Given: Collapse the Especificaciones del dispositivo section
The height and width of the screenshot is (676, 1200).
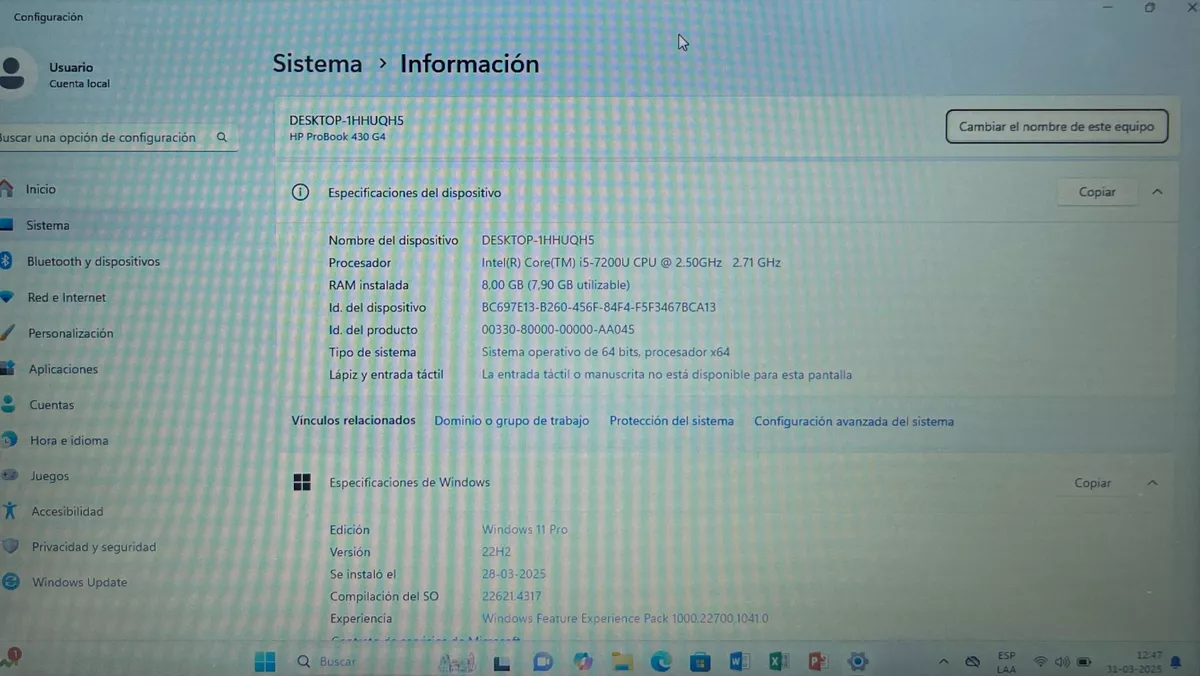Looking at the screenshot, I should 1157,191.
